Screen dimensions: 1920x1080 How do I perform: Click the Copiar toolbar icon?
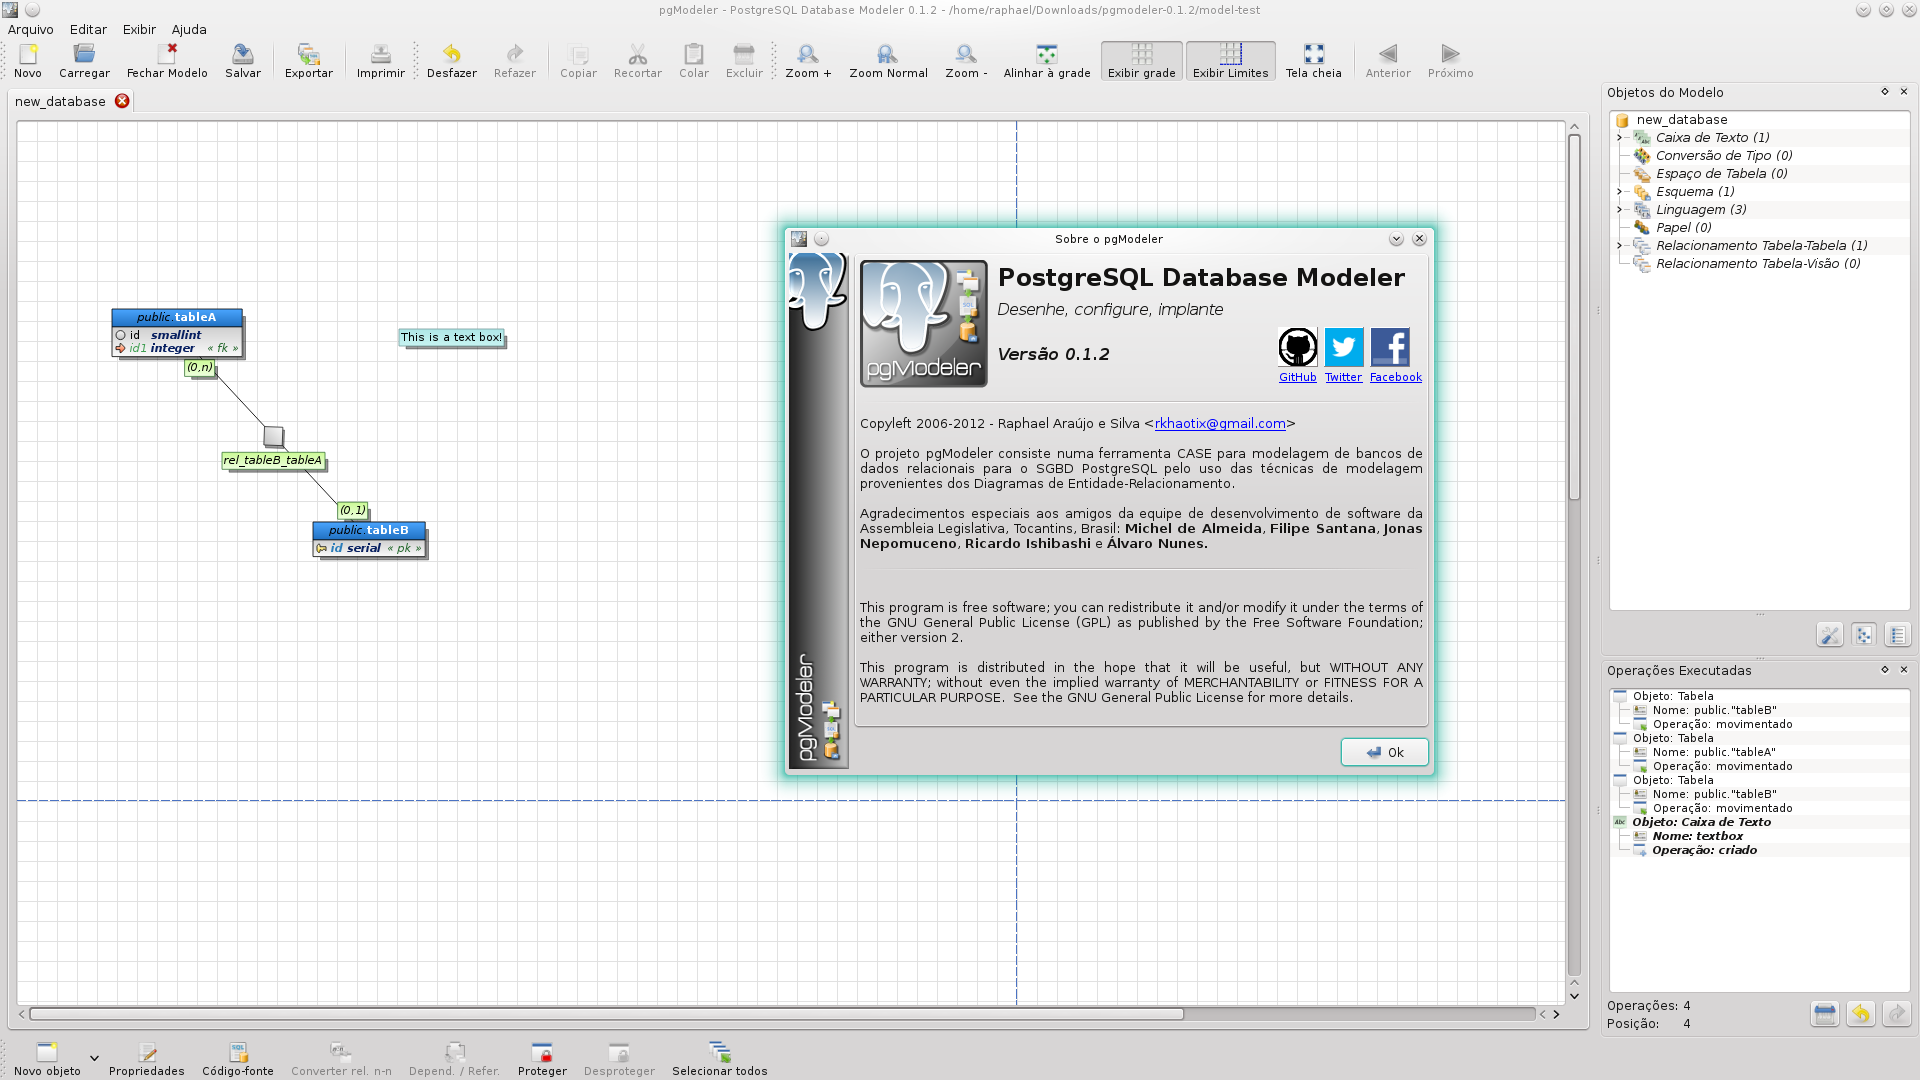point(578,54)
